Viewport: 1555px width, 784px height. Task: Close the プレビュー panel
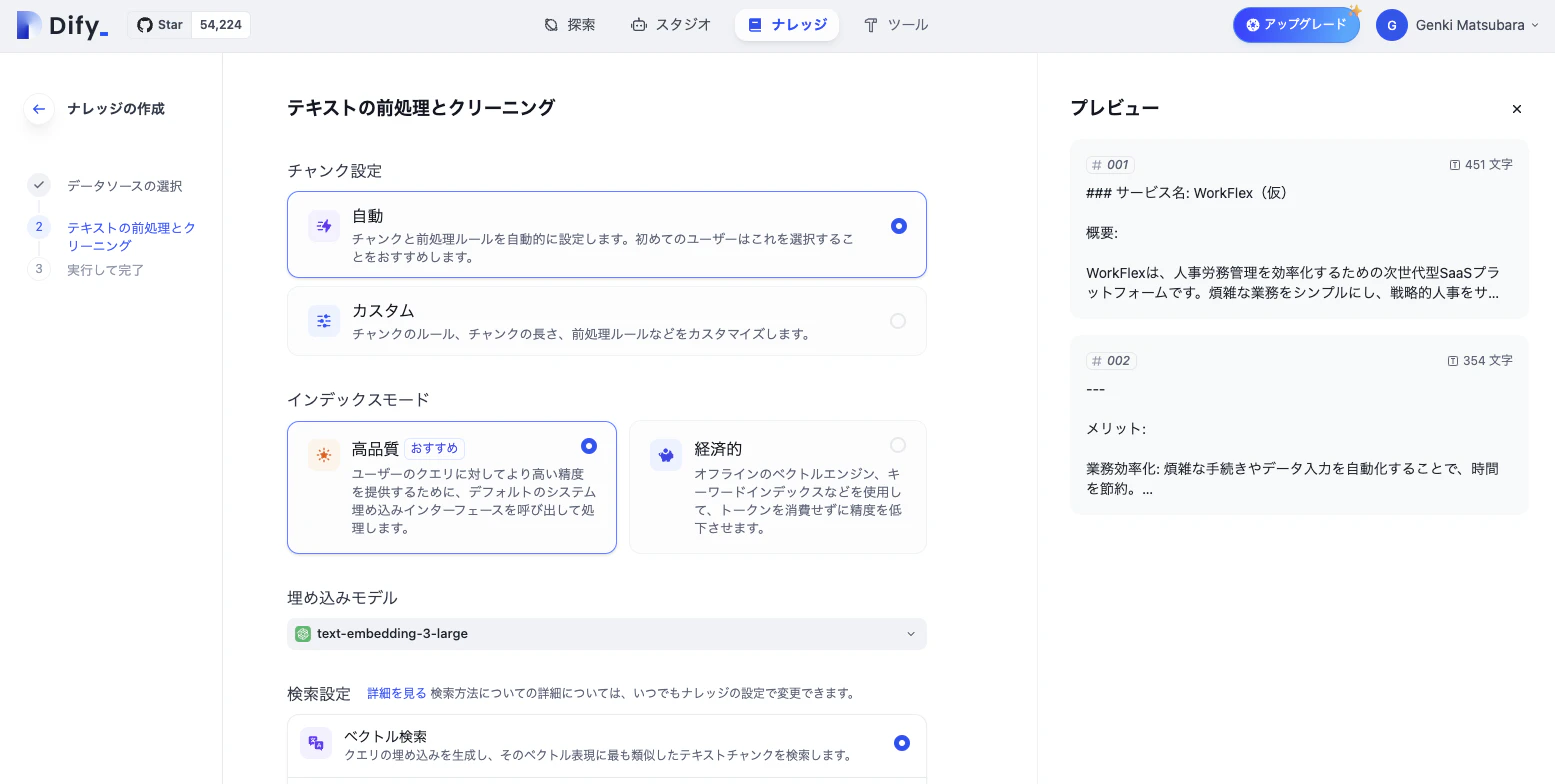[x=1517, y=109]
